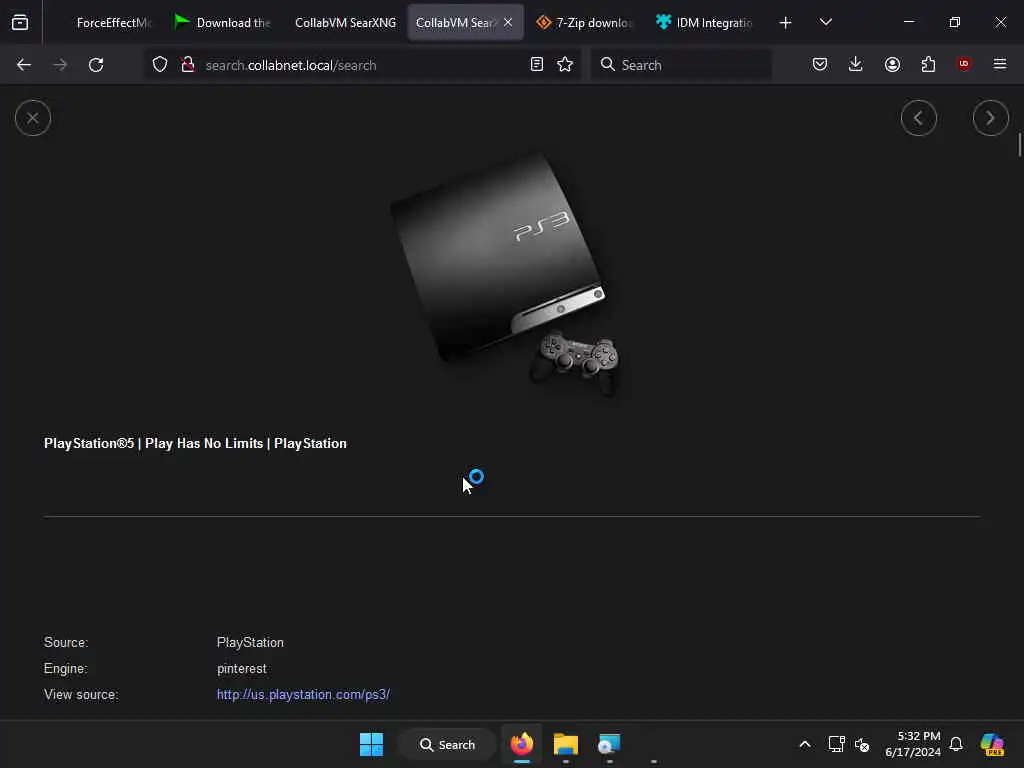1024x768 pixels.
Task: Open a new browser tab
Action: pos(785,23)
